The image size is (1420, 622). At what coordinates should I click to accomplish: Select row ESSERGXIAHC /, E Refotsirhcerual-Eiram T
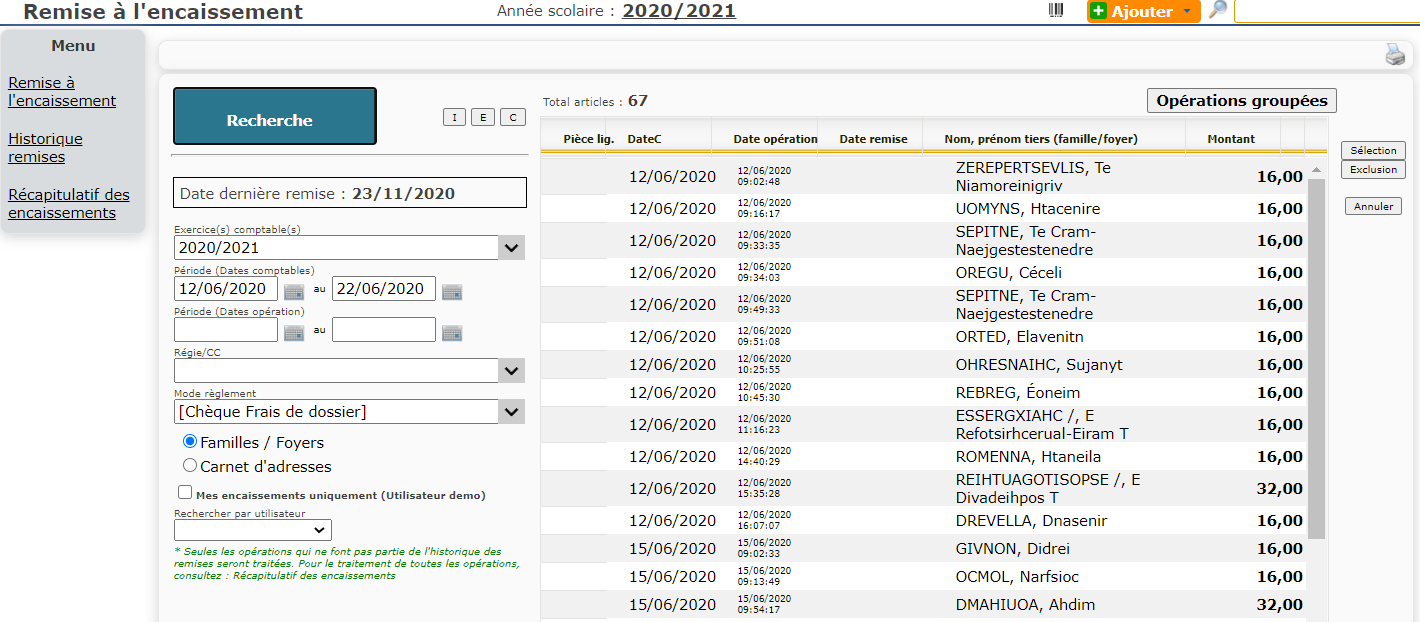point(923,424)
